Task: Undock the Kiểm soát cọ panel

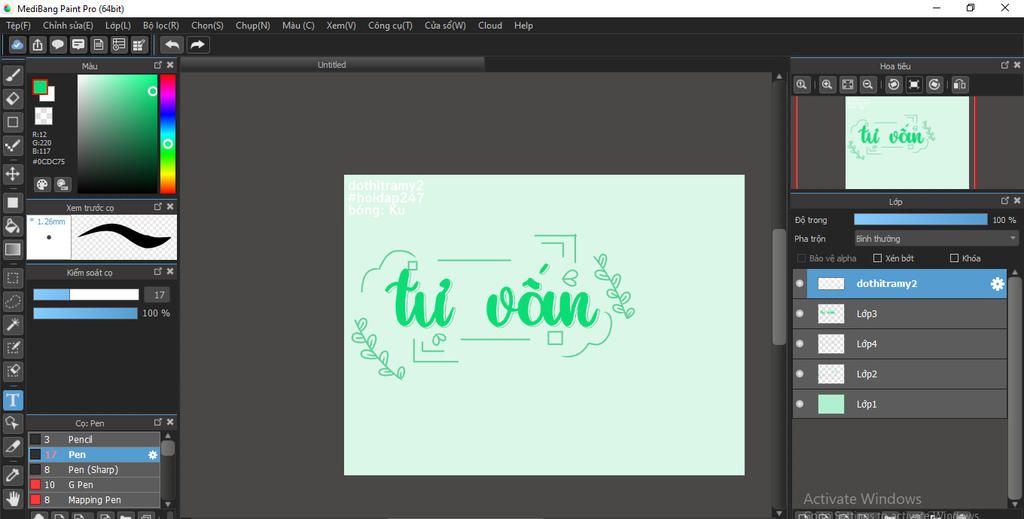Action: pos(158,271)
